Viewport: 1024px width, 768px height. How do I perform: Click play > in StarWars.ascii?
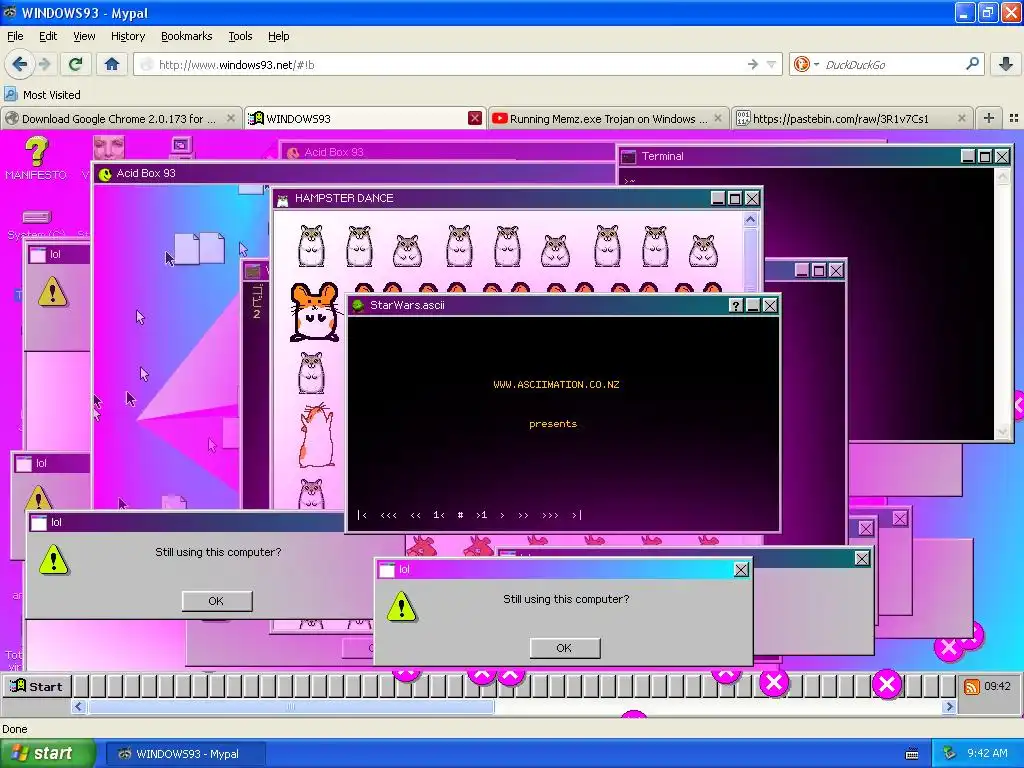(x=502, y=515)
